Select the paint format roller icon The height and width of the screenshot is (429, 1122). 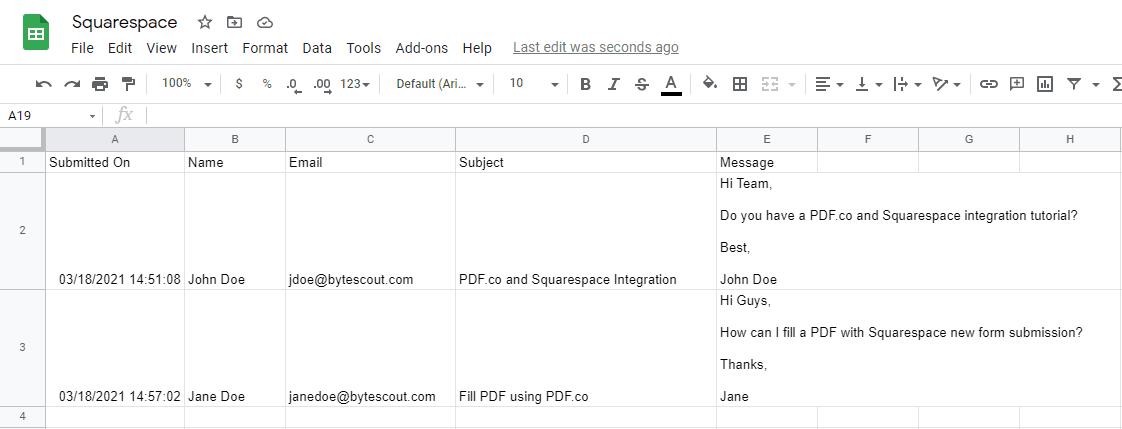pyautogui.click(x=128, y=84)
